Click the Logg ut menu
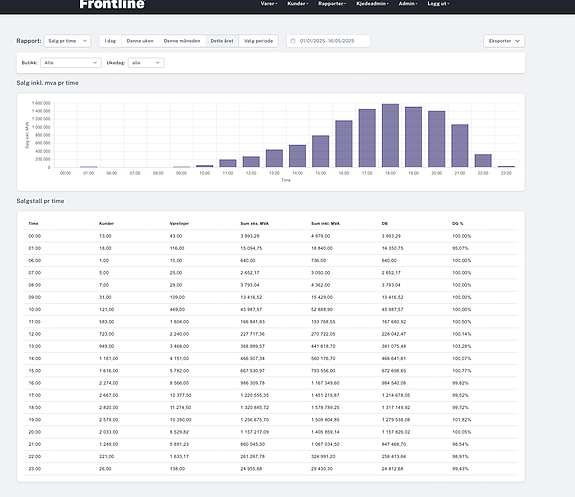This screenshot has width=575, height=497. (x=438, y=4)
